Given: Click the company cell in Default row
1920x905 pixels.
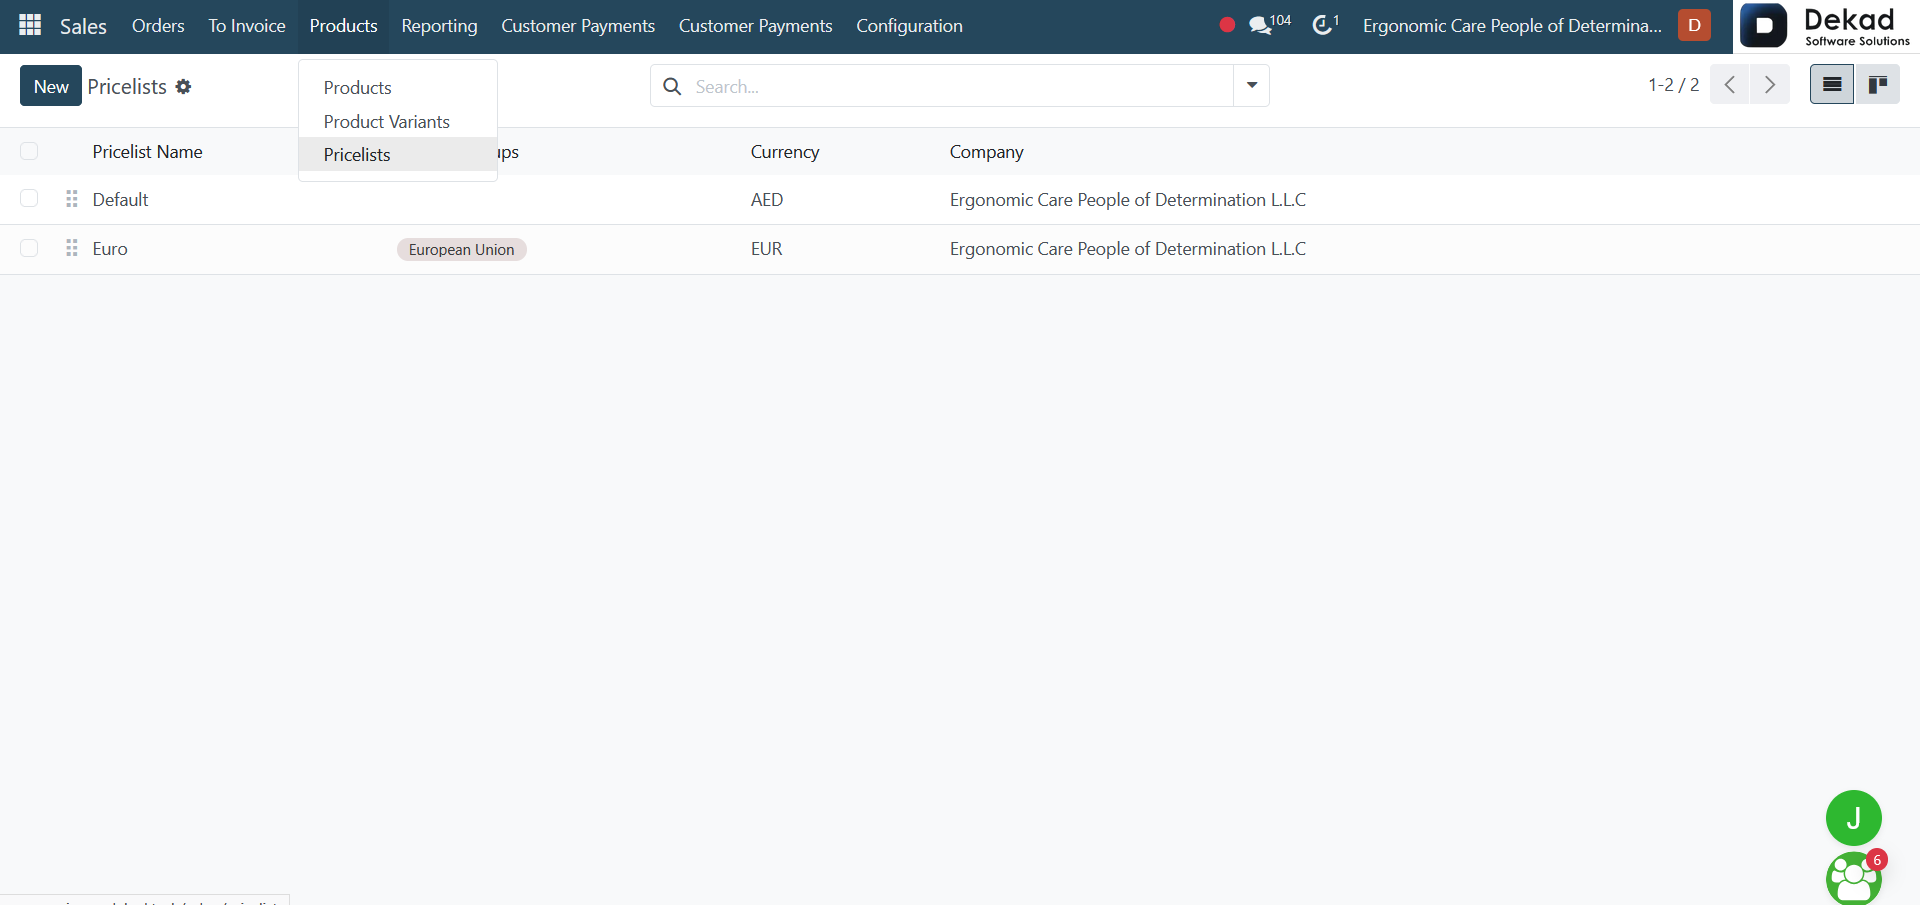Looking at the screenshot, I should (1128, 200).
